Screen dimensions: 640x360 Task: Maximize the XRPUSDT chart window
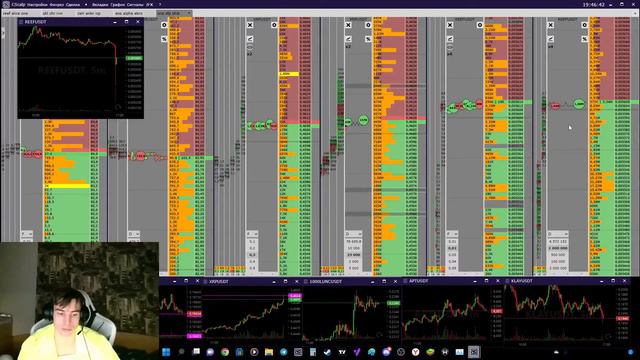coord(285,282)
